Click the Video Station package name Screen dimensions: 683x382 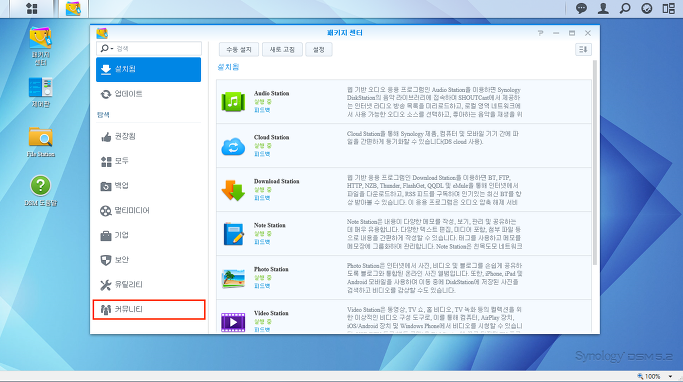coord(271,313)
